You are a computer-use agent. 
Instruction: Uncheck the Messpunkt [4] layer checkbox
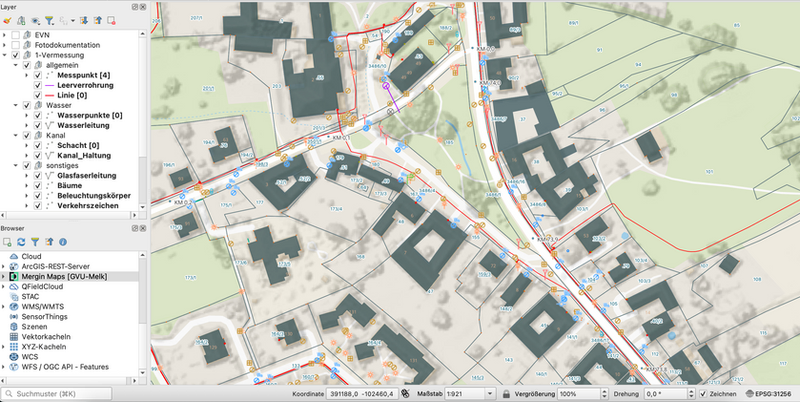coord(37,75)
